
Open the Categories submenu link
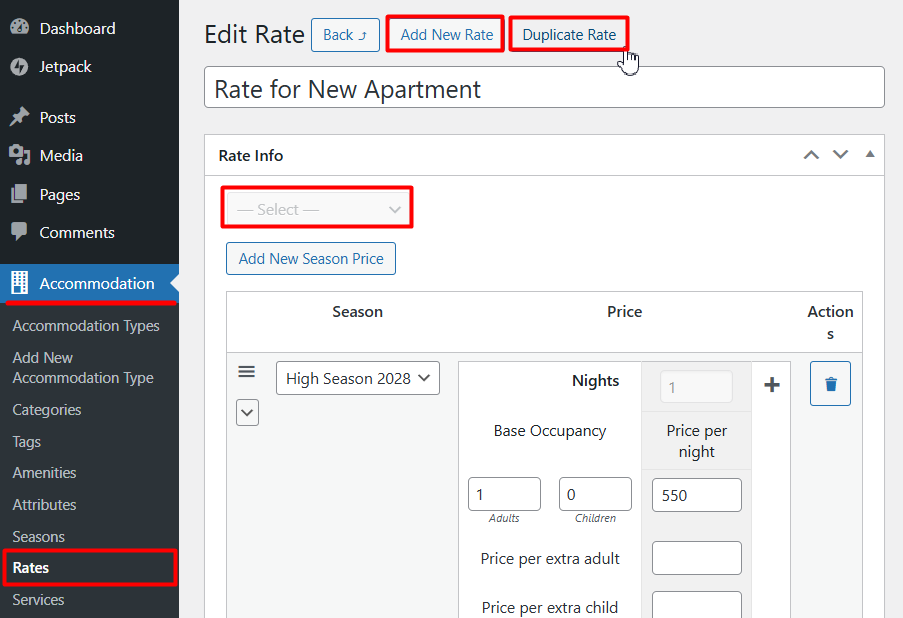tap(47, 410)
